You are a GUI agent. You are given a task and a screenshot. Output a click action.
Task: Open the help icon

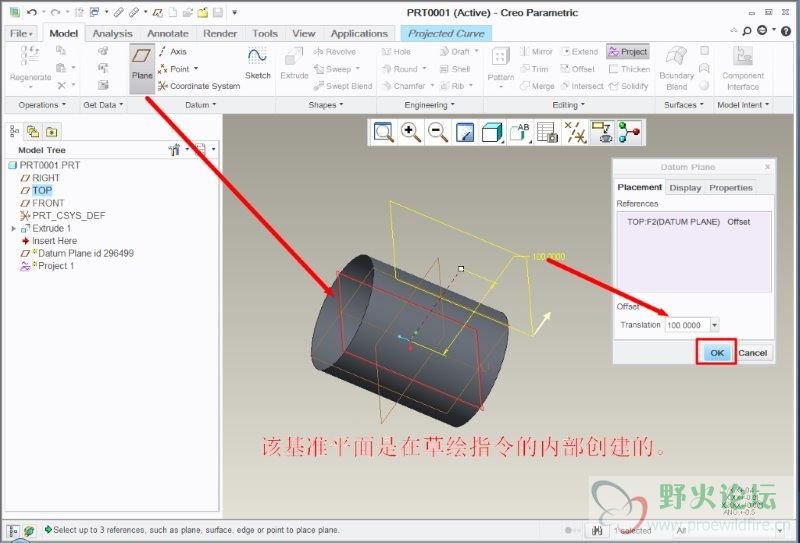point(786,31)
